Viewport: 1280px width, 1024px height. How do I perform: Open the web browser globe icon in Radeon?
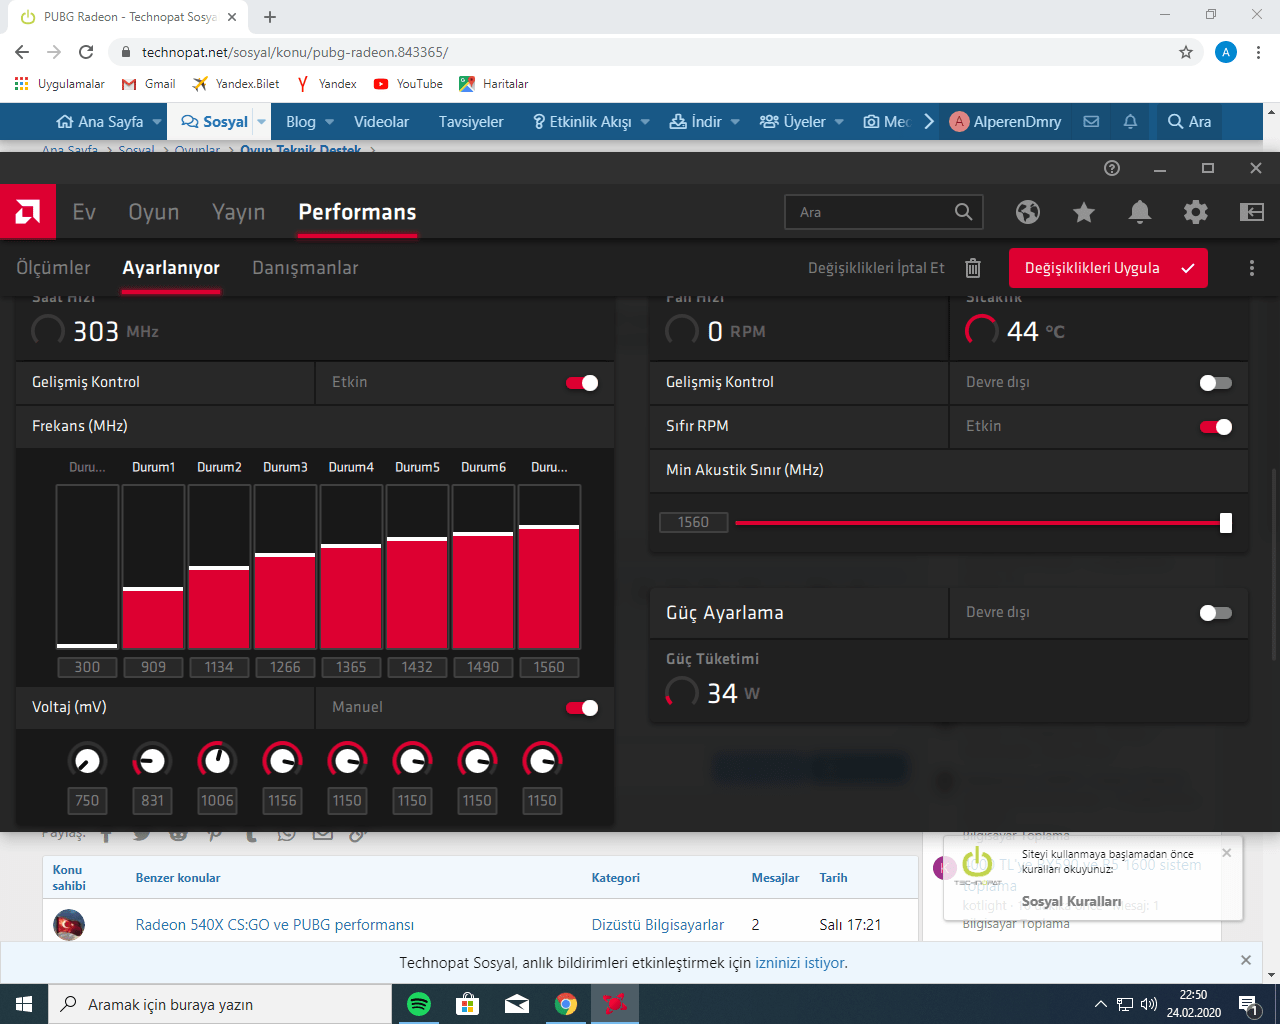tap(1028, 212)
